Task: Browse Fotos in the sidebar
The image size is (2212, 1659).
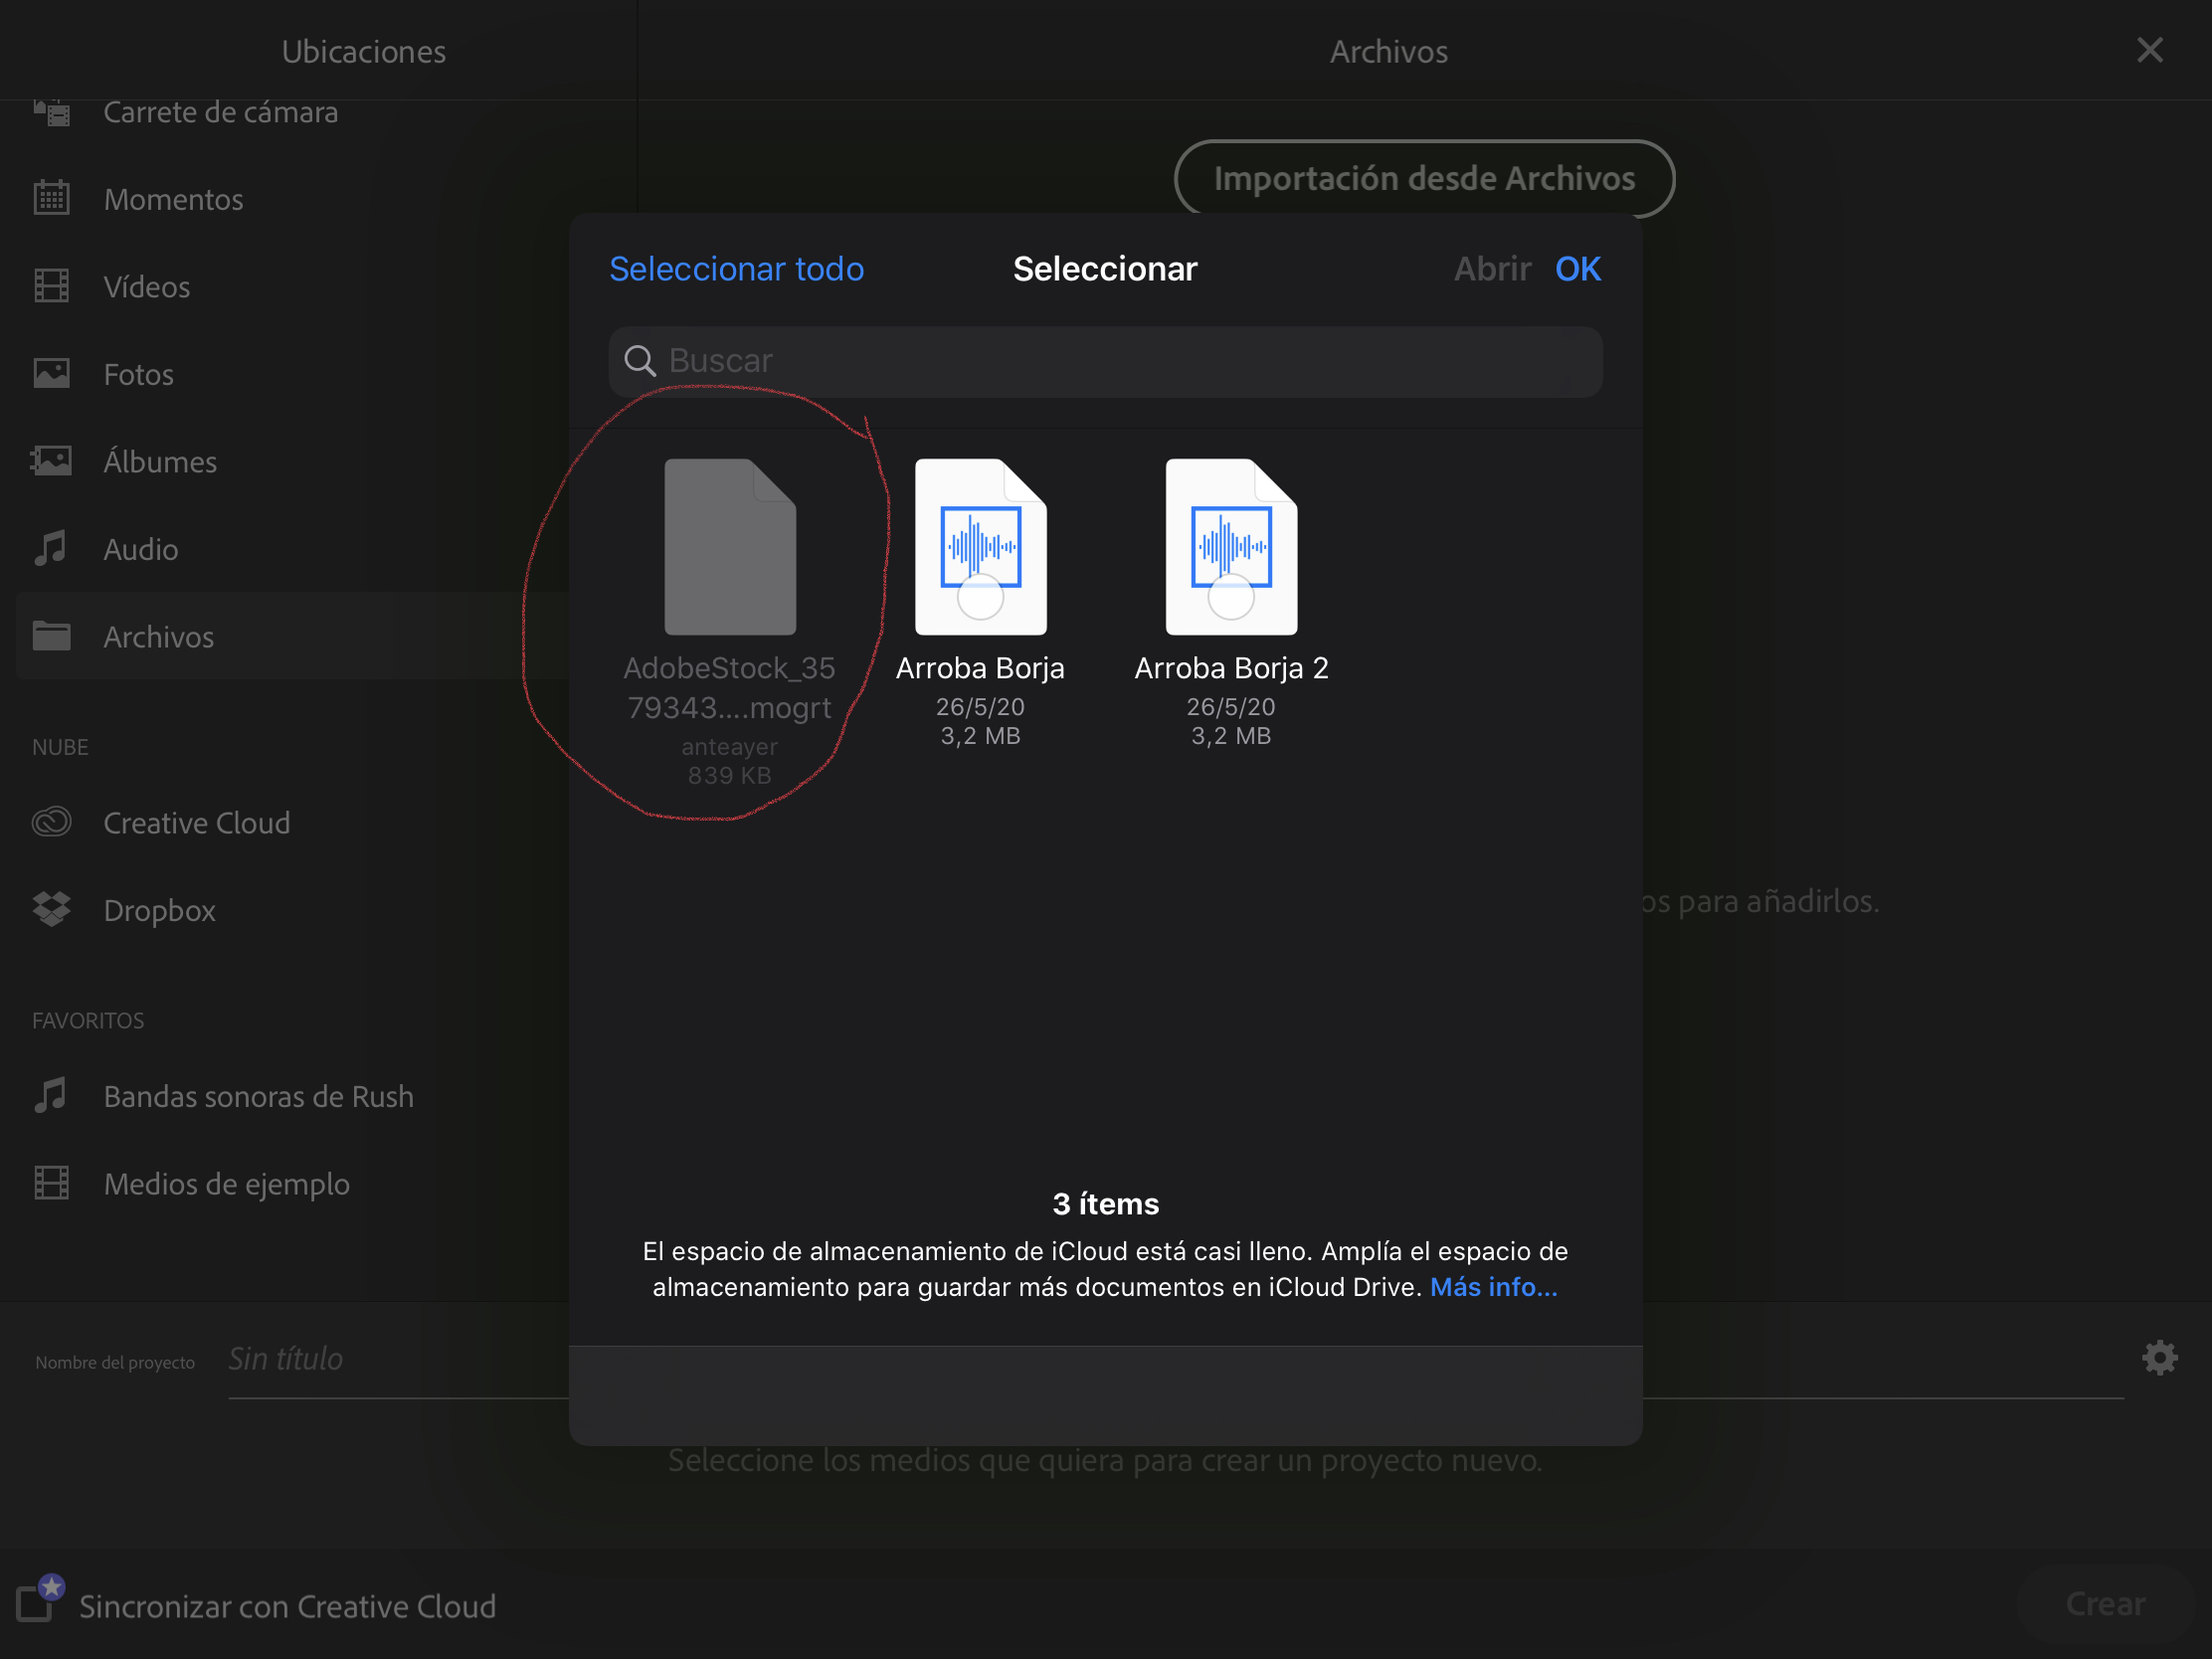Action: pyautogui.click(x=138, y=373)
